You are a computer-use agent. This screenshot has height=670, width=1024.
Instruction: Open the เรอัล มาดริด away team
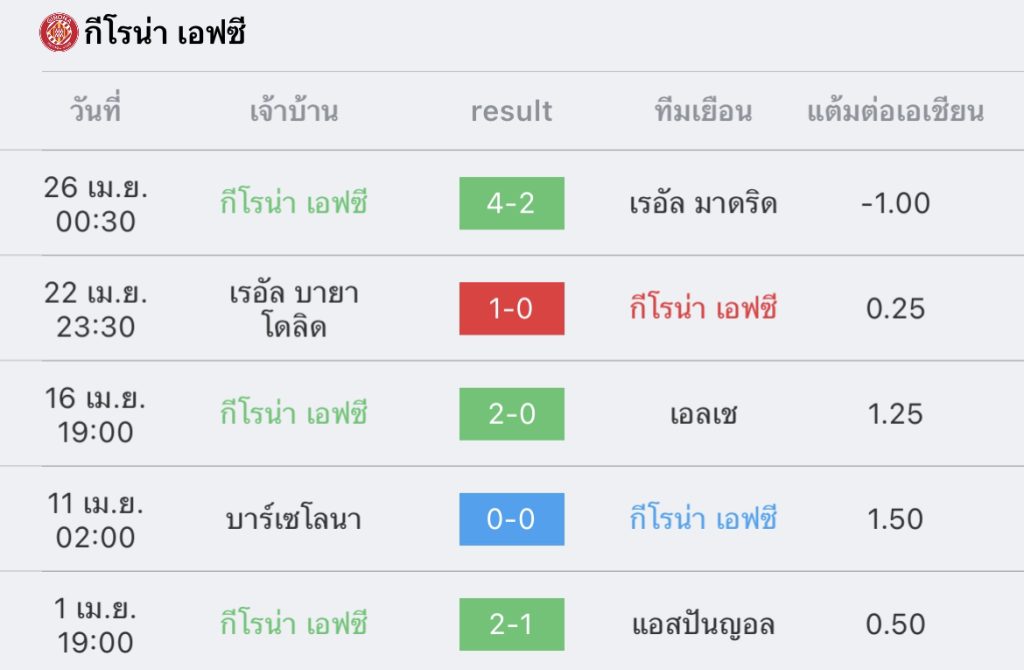point(703,204)
